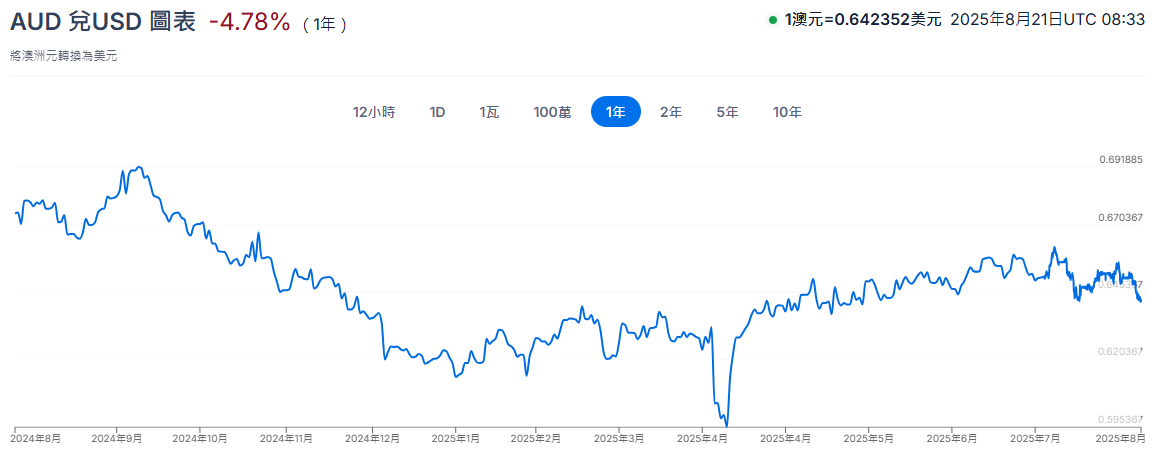The height and width of the screenshot is (450, 1156).
Task: Click the 2025年2月 x-axis label
Action: (x=537, y=438)
